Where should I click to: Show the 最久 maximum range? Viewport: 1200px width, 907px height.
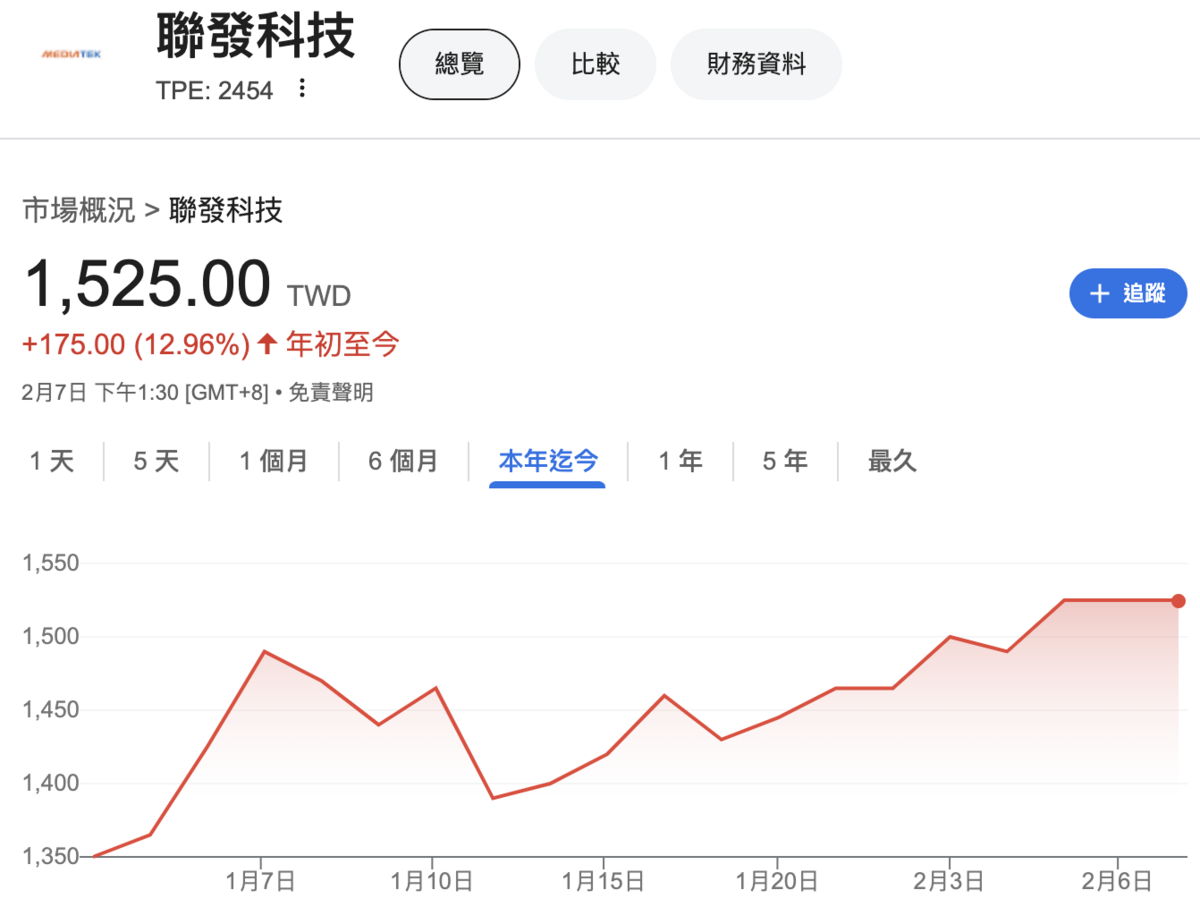point(892,461)
